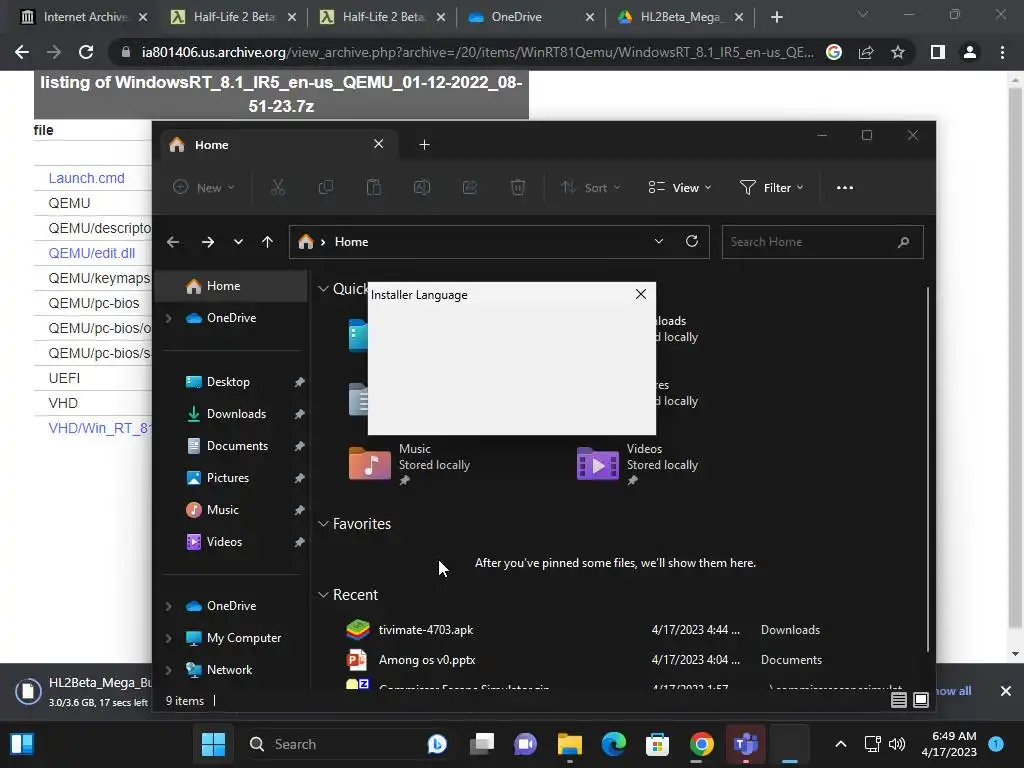
Task: Click Chrome share page icon
Action: point(866,52)
